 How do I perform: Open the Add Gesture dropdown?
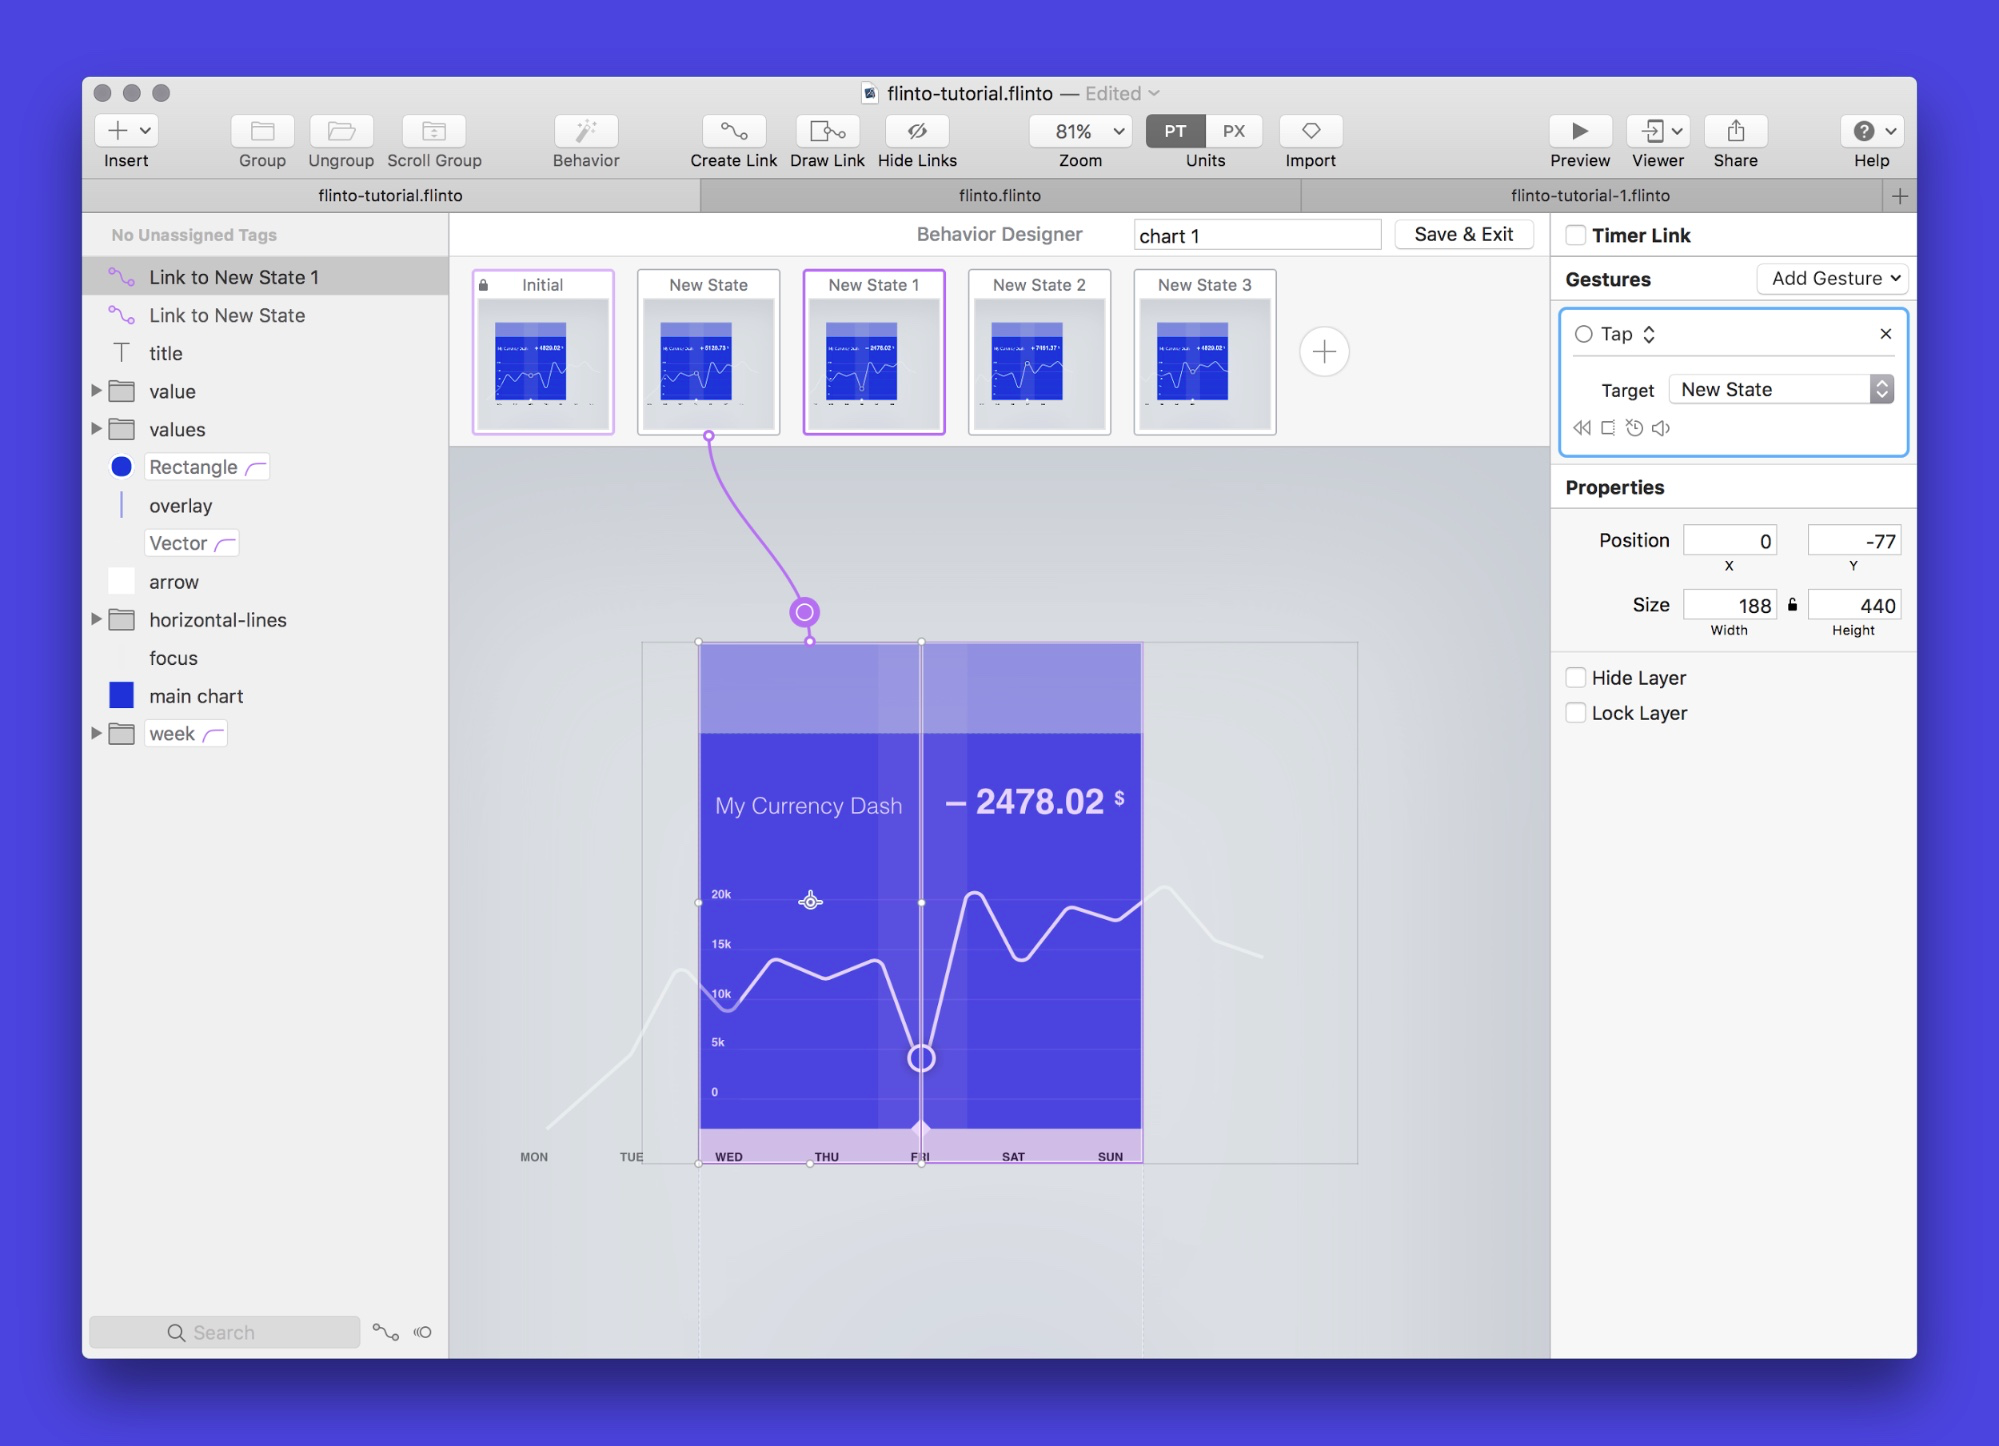[x=1832, y=278]
